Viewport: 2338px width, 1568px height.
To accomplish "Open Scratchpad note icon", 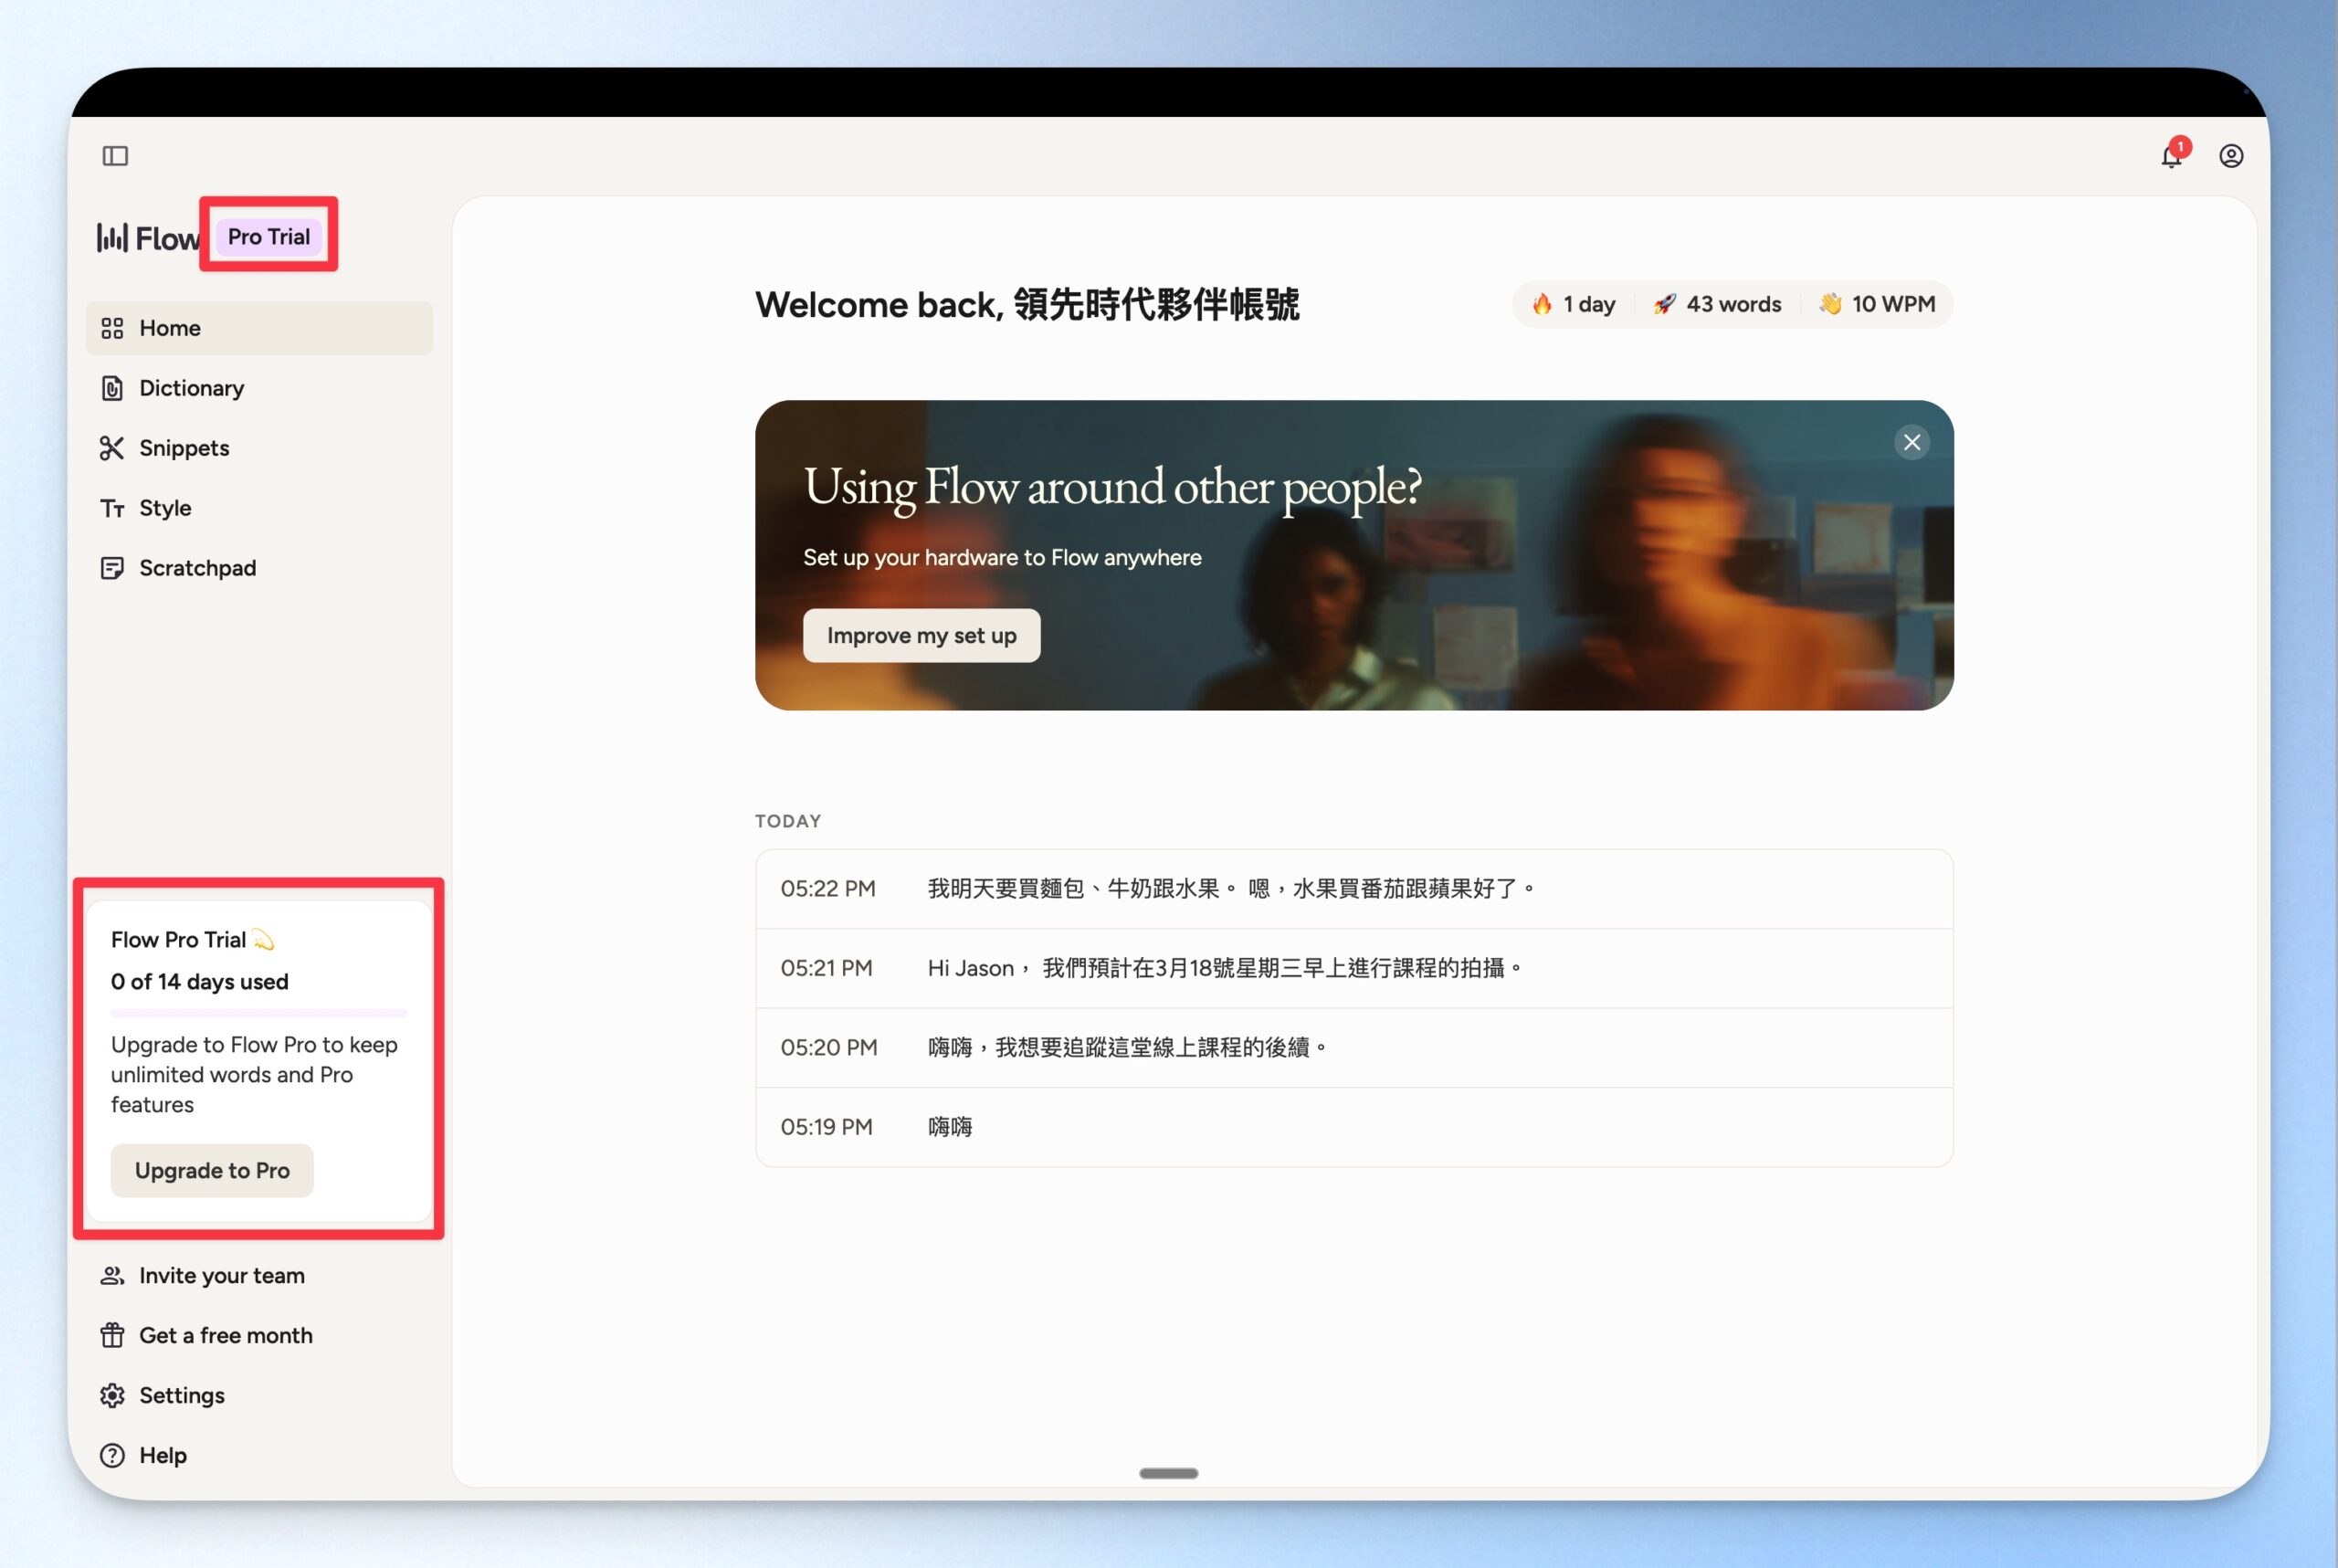I will 112,568.
